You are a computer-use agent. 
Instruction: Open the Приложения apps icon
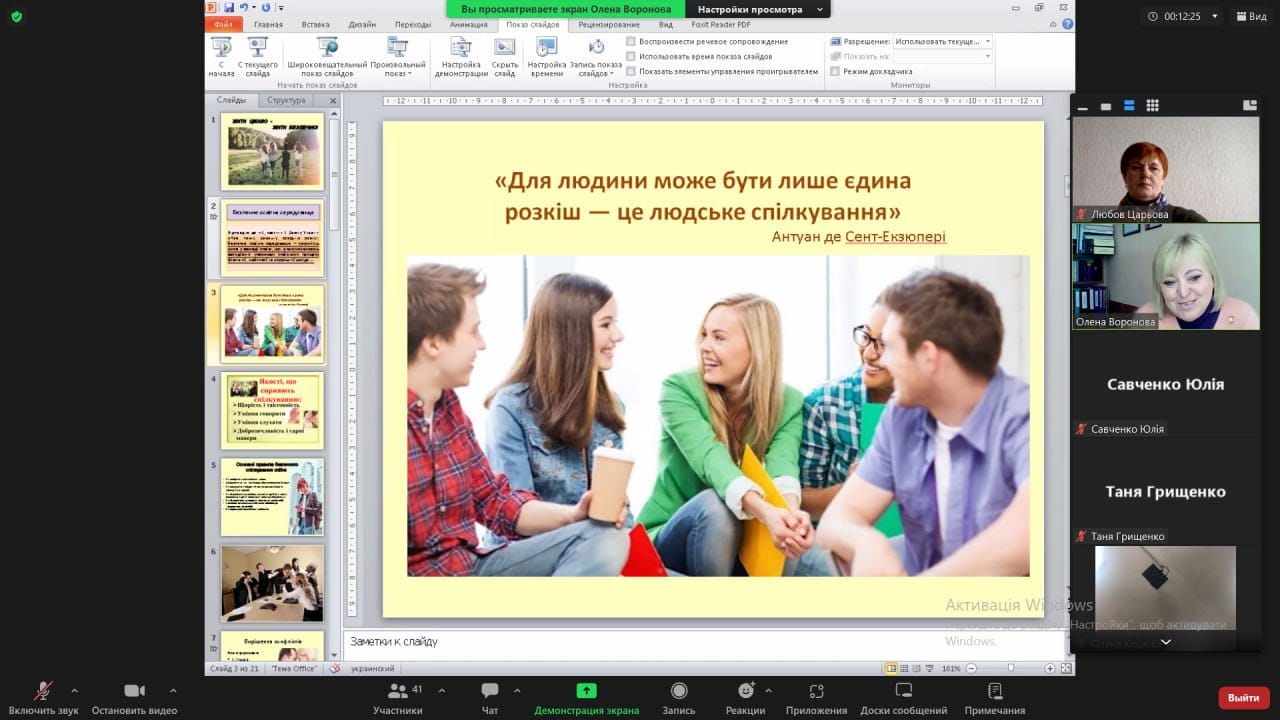(x=816, y=692)
